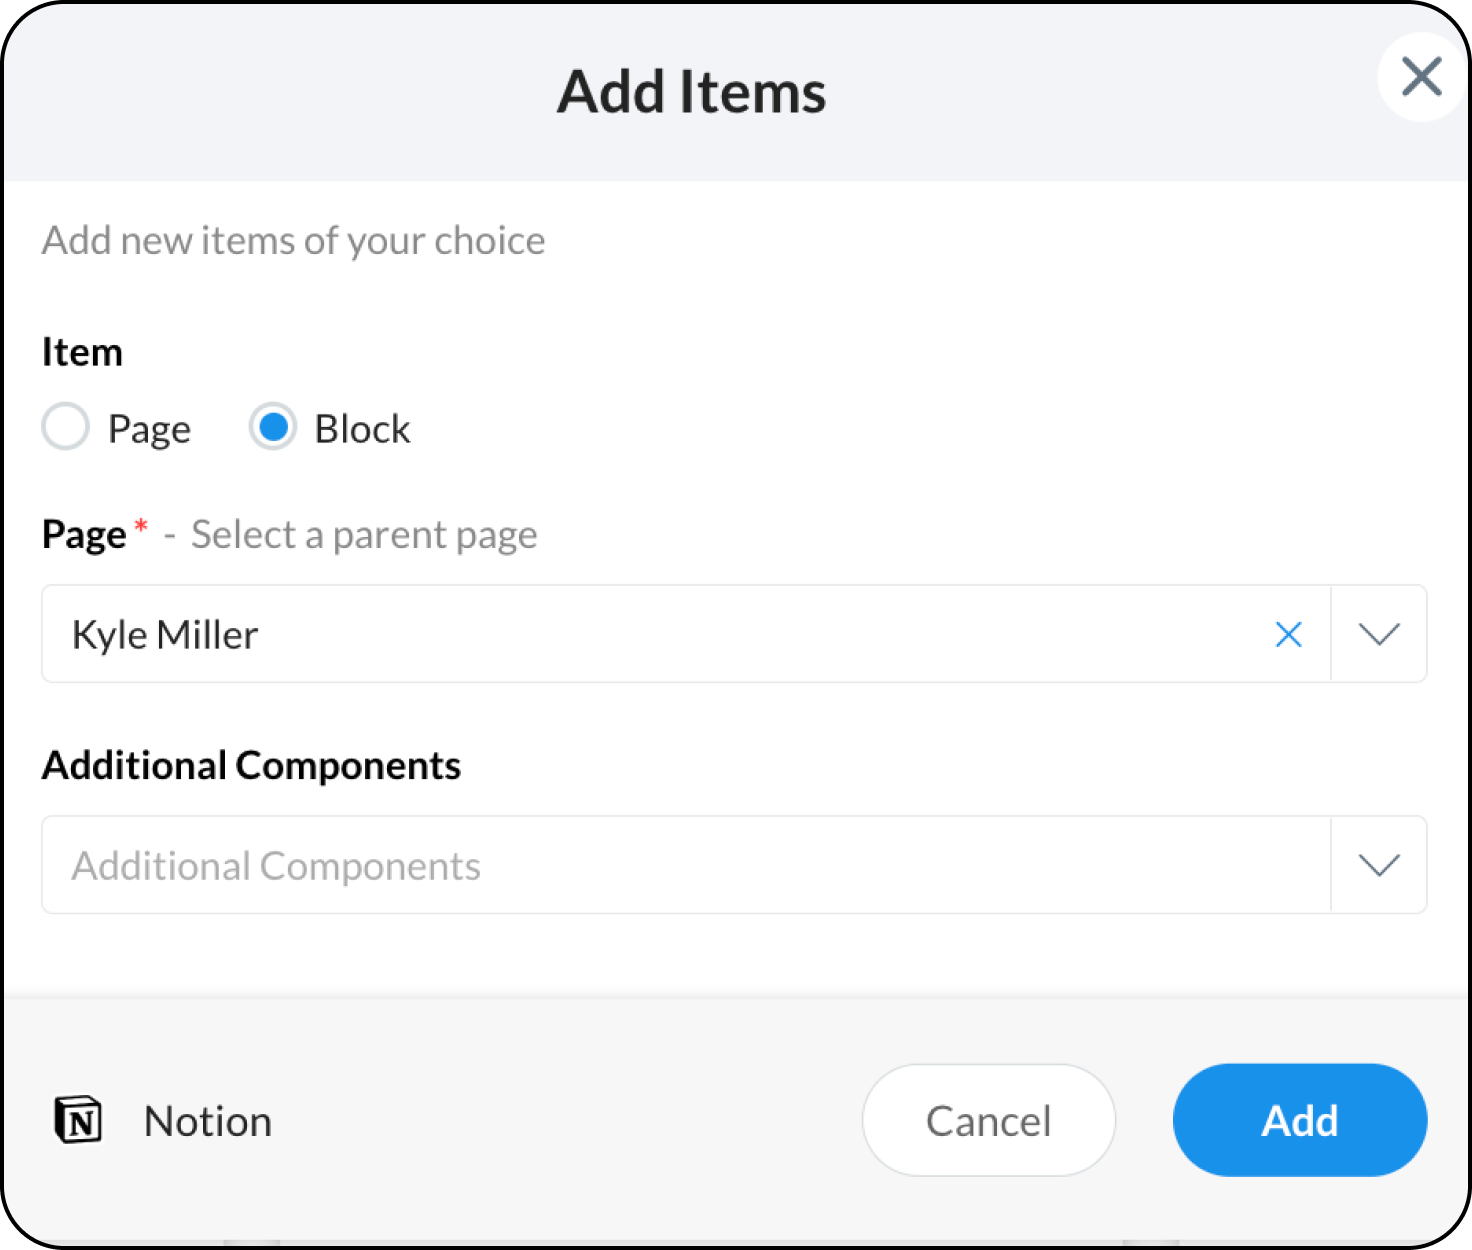Click the 'Add new items of your choice' subtitle
This screenshot has height=1250, width=1472.
[293, 241]
